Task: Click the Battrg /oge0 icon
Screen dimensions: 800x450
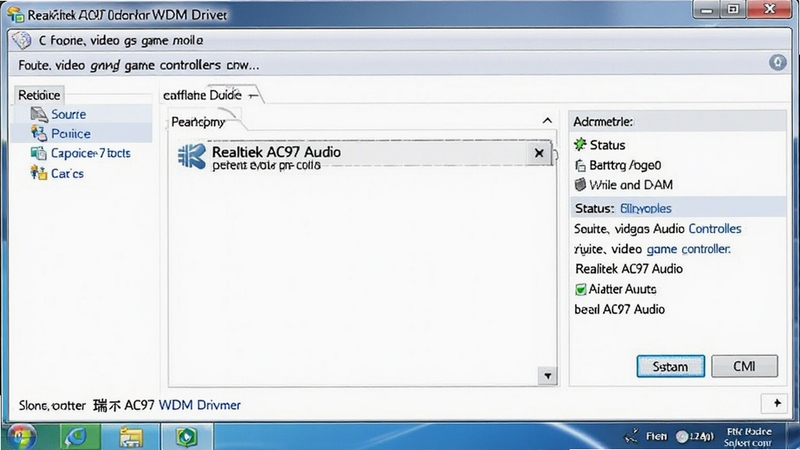Action: click(580, 165)
